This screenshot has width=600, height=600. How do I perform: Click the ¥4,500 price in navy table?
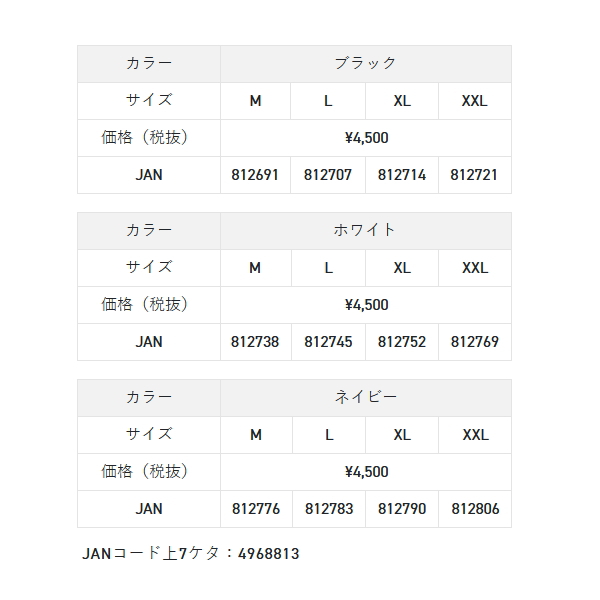(x=366, y=472)
